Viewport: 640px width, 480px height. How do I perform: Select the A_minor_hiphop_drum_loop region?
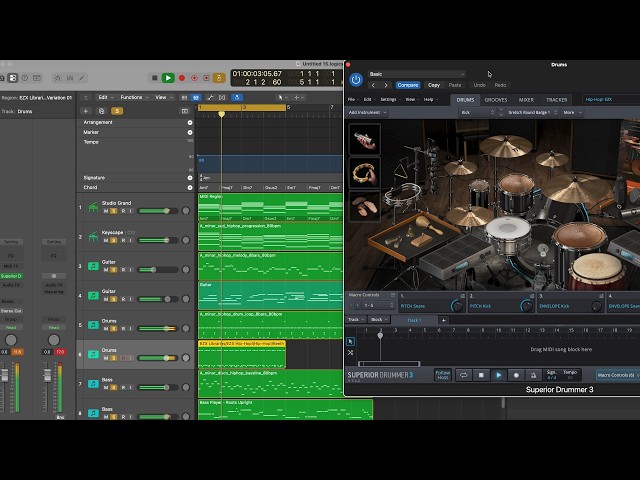pyautogui.click(x=270, y=325)
